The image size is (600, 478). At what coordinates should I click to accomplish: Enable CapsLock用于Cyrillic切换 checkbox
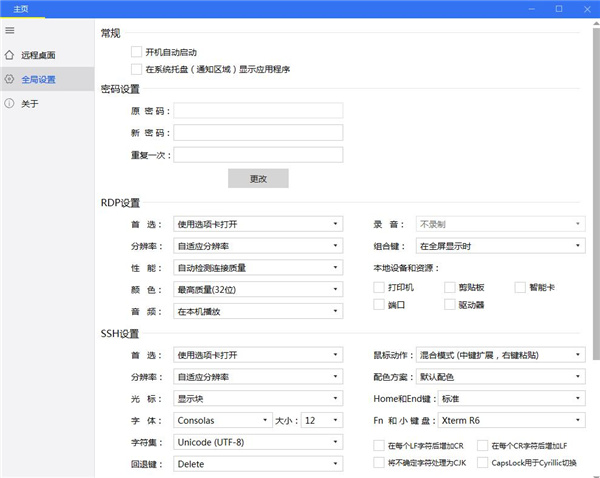(x=483, y=463)
